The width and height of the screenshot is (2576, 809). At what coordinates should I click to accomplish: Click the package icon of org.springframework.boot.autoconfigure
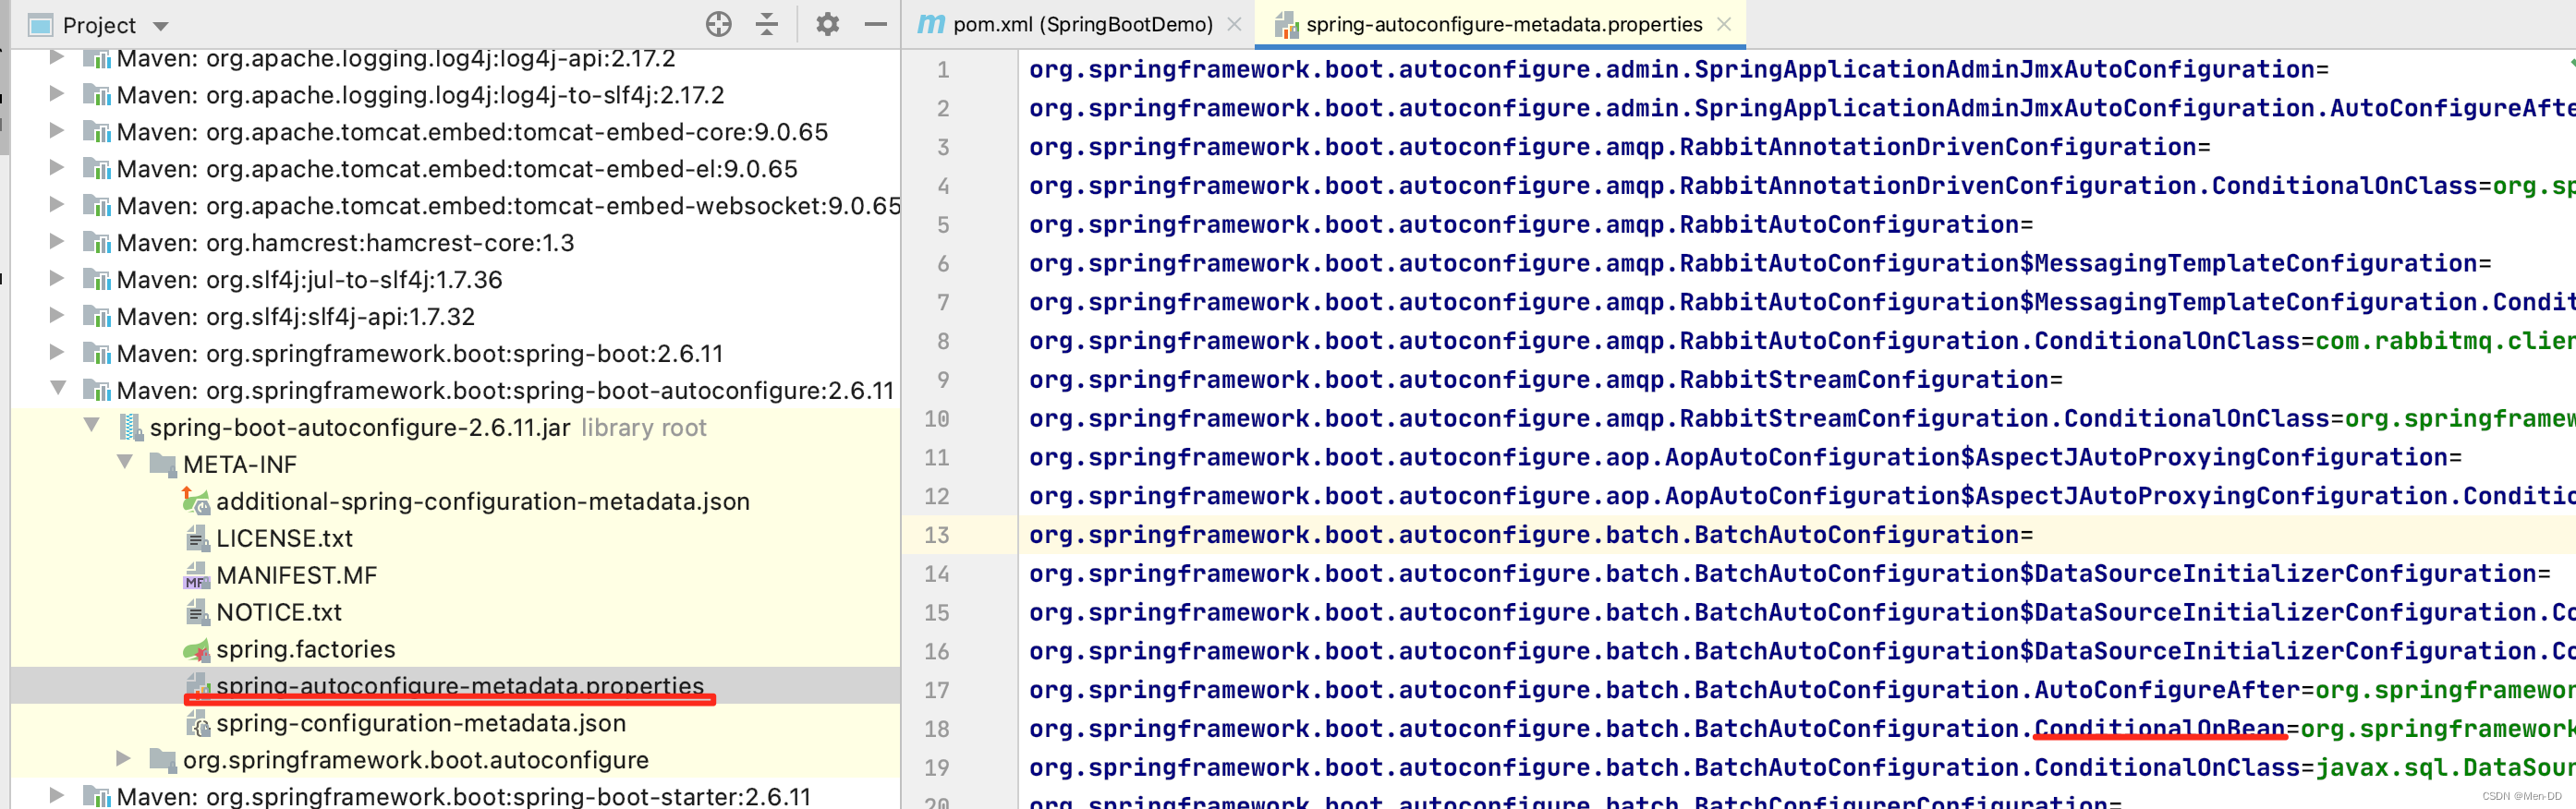coord(163,760)
